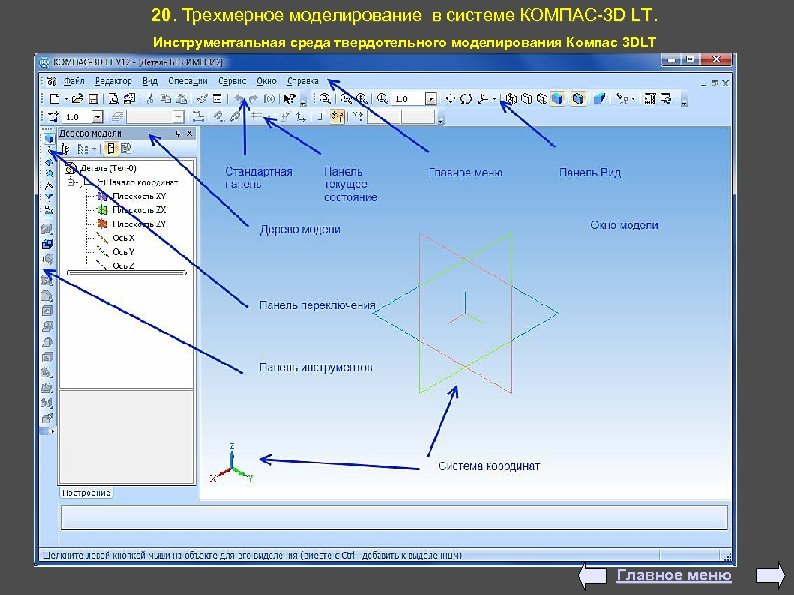Go to next slide with right arrow

770,576
